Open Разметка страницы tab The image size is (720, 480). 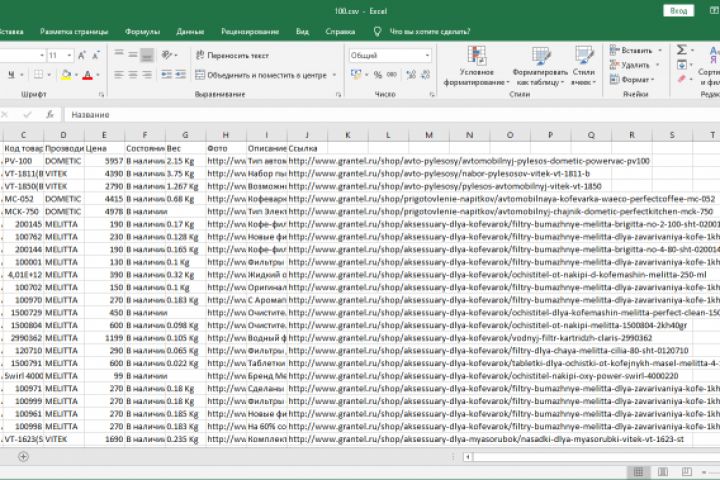[74, 32]
